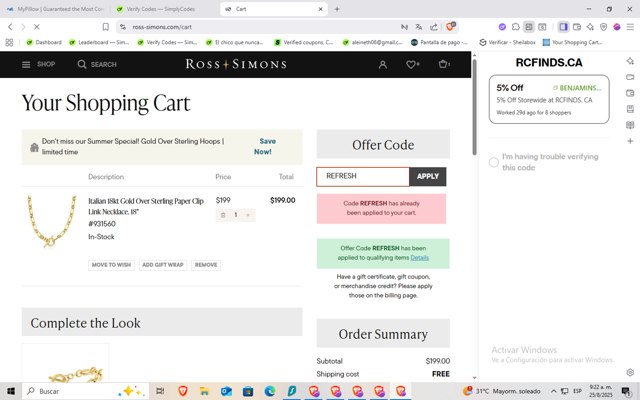Increase necklace quantity with plus button
The width and height of the screenshot is (640, 400).
[248, 215]
